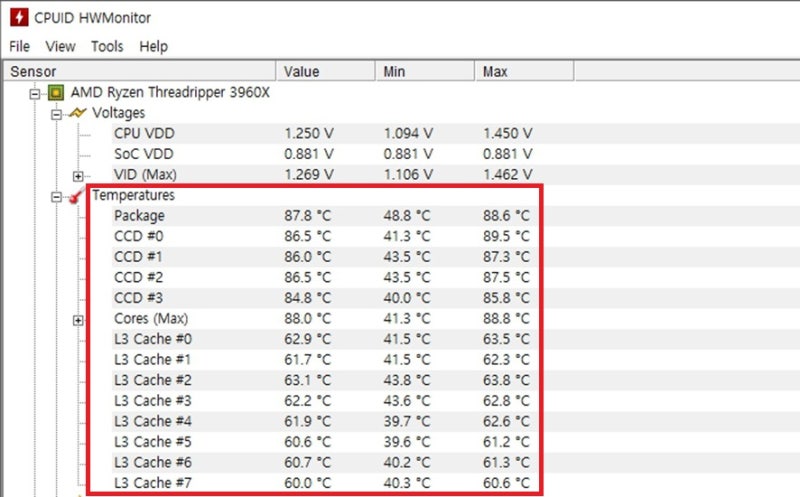Click the Package value 87.8 °C
This screenshot has width=800, height=497.
pos(308,216)
